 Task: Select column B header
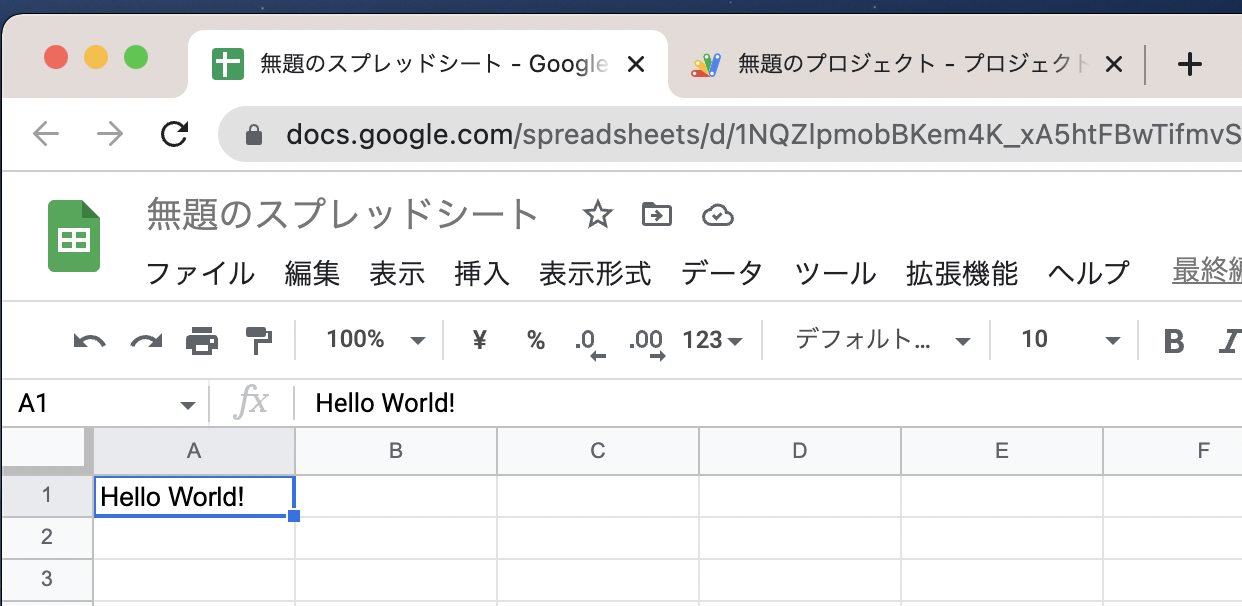click(x=396, y=451)
